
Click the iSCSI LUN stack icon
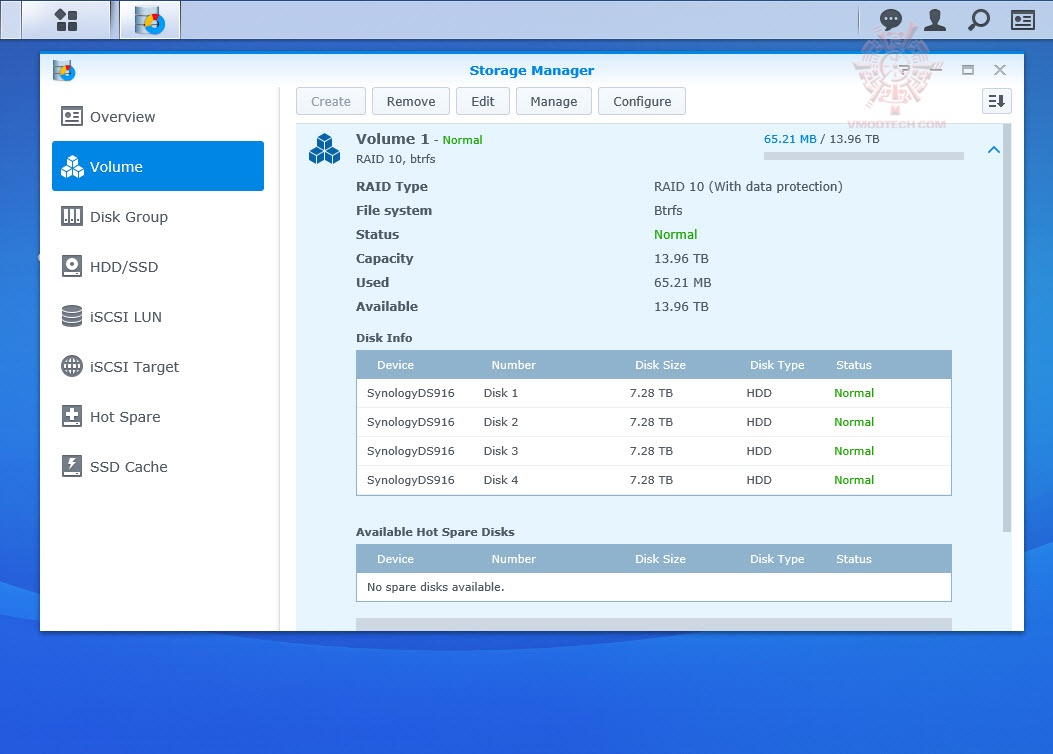[72, 316]
